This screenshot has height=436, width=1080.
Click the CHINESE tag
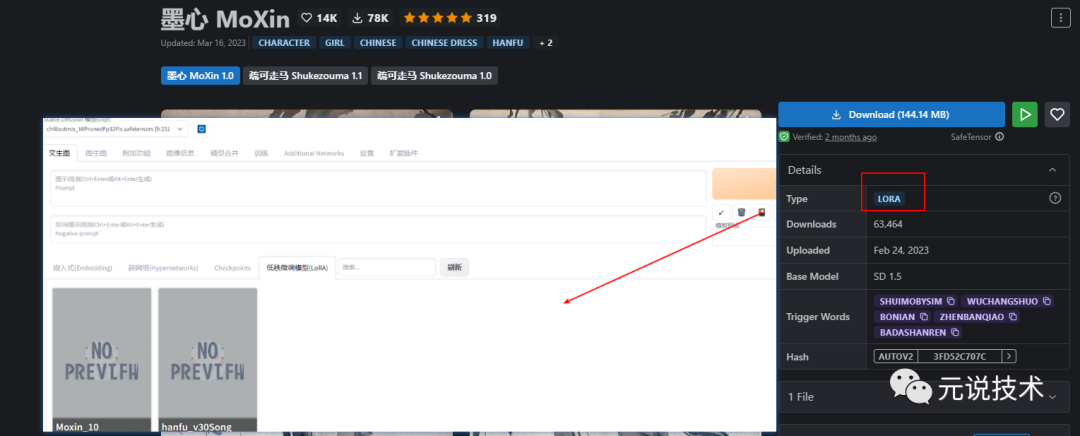tap(378, 43)
